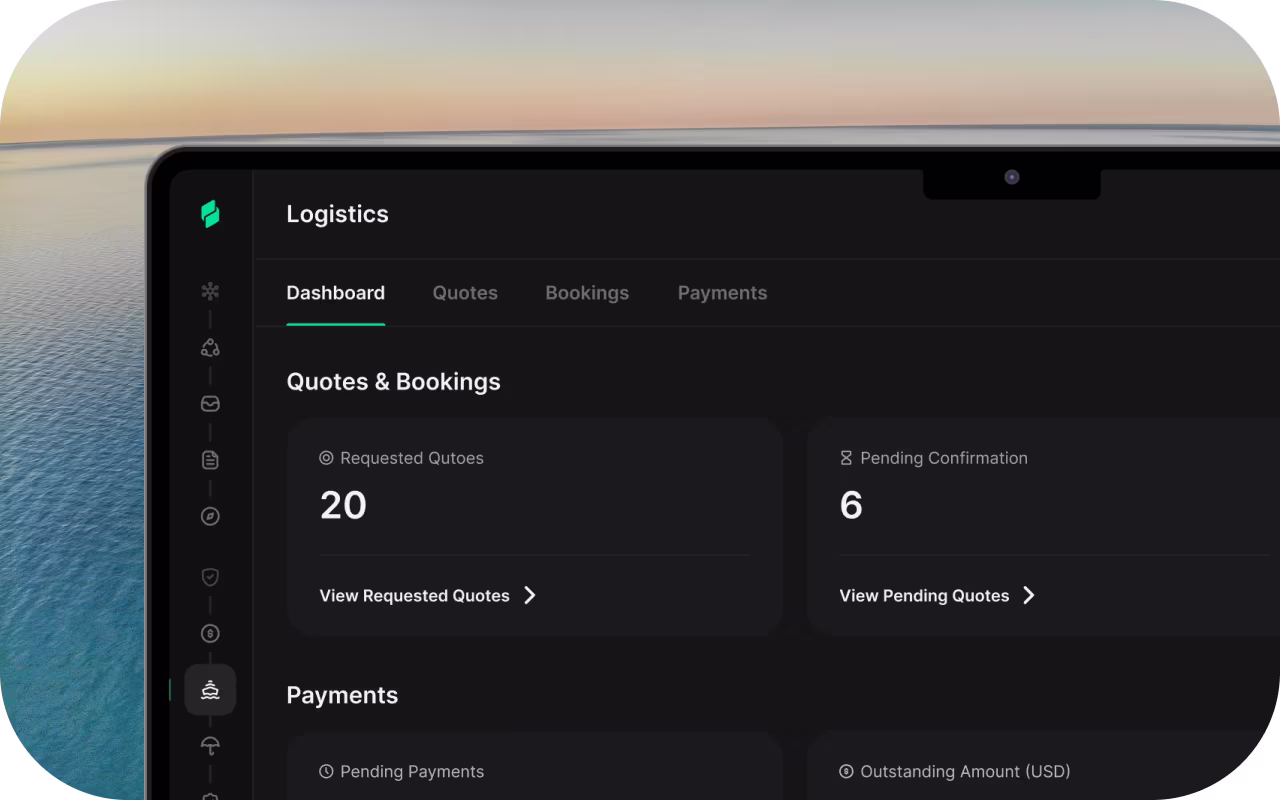Click the clock icon beside Pending Payments

pyautogui.click(x=326, y=772)
